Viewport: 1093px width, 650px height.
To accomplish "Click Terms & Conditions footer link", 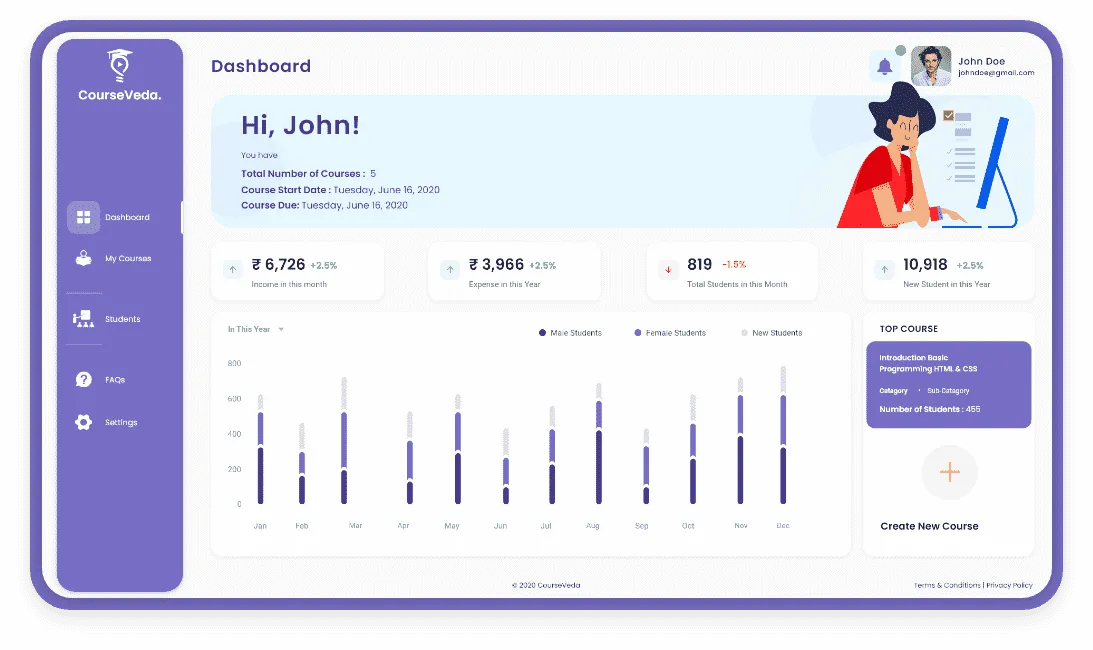I will pyautogui.click(x=947, y=585).
